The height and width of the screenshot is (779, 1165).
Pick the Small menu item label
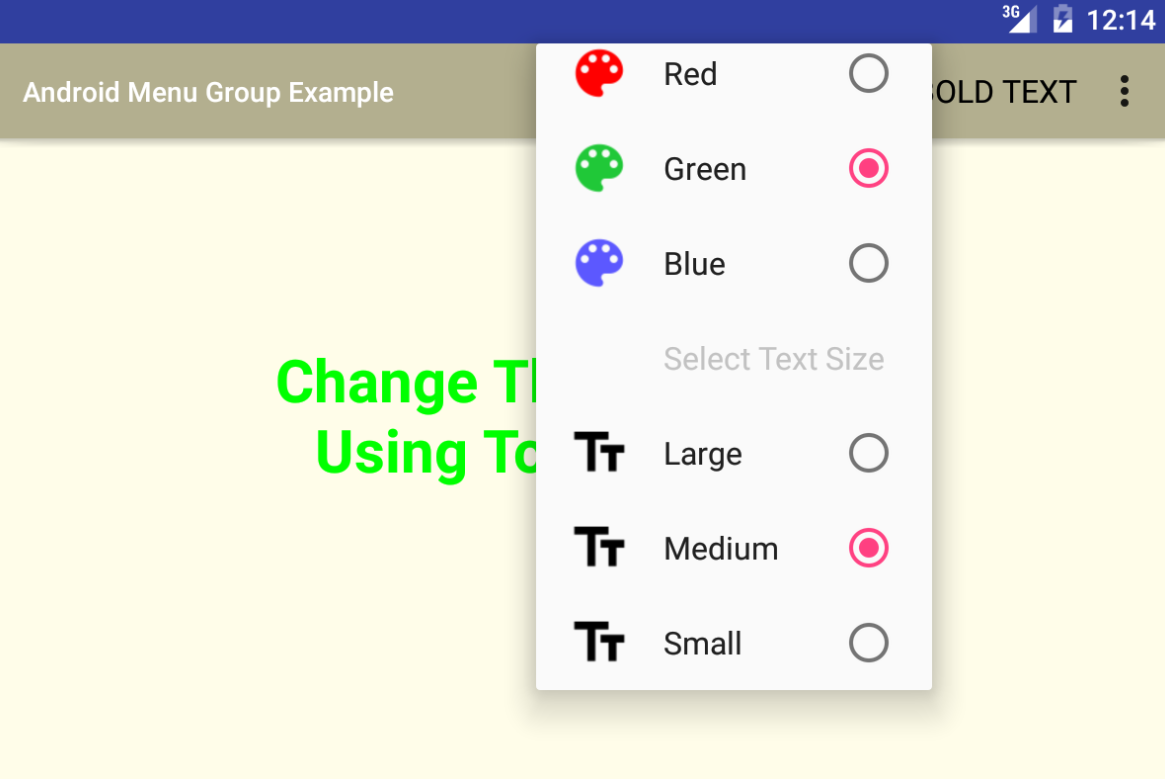(x=702, y=643)
